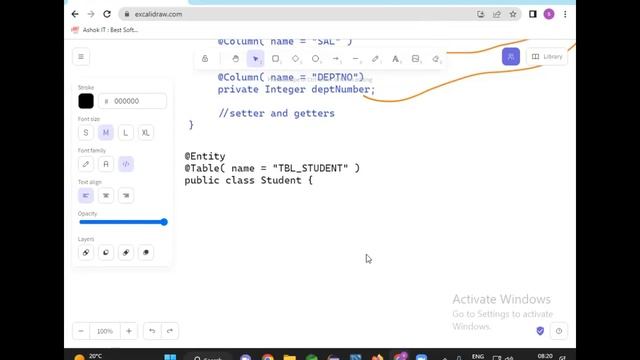Select the Arrow drawing tool
640x360 pixels.
(x=336, y=59)
